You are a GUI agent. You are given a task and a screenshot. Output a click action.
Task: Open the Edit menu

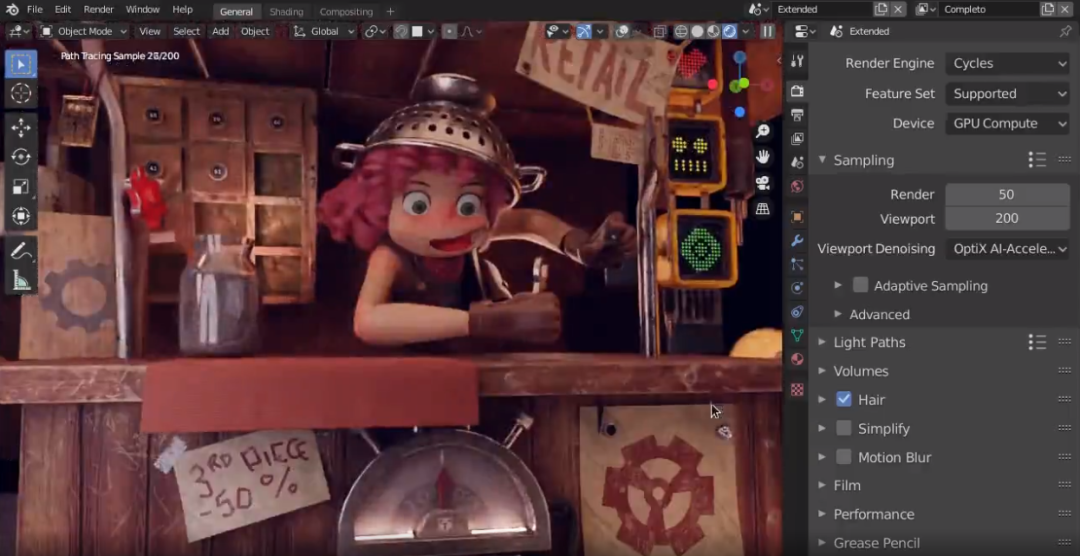63,10
